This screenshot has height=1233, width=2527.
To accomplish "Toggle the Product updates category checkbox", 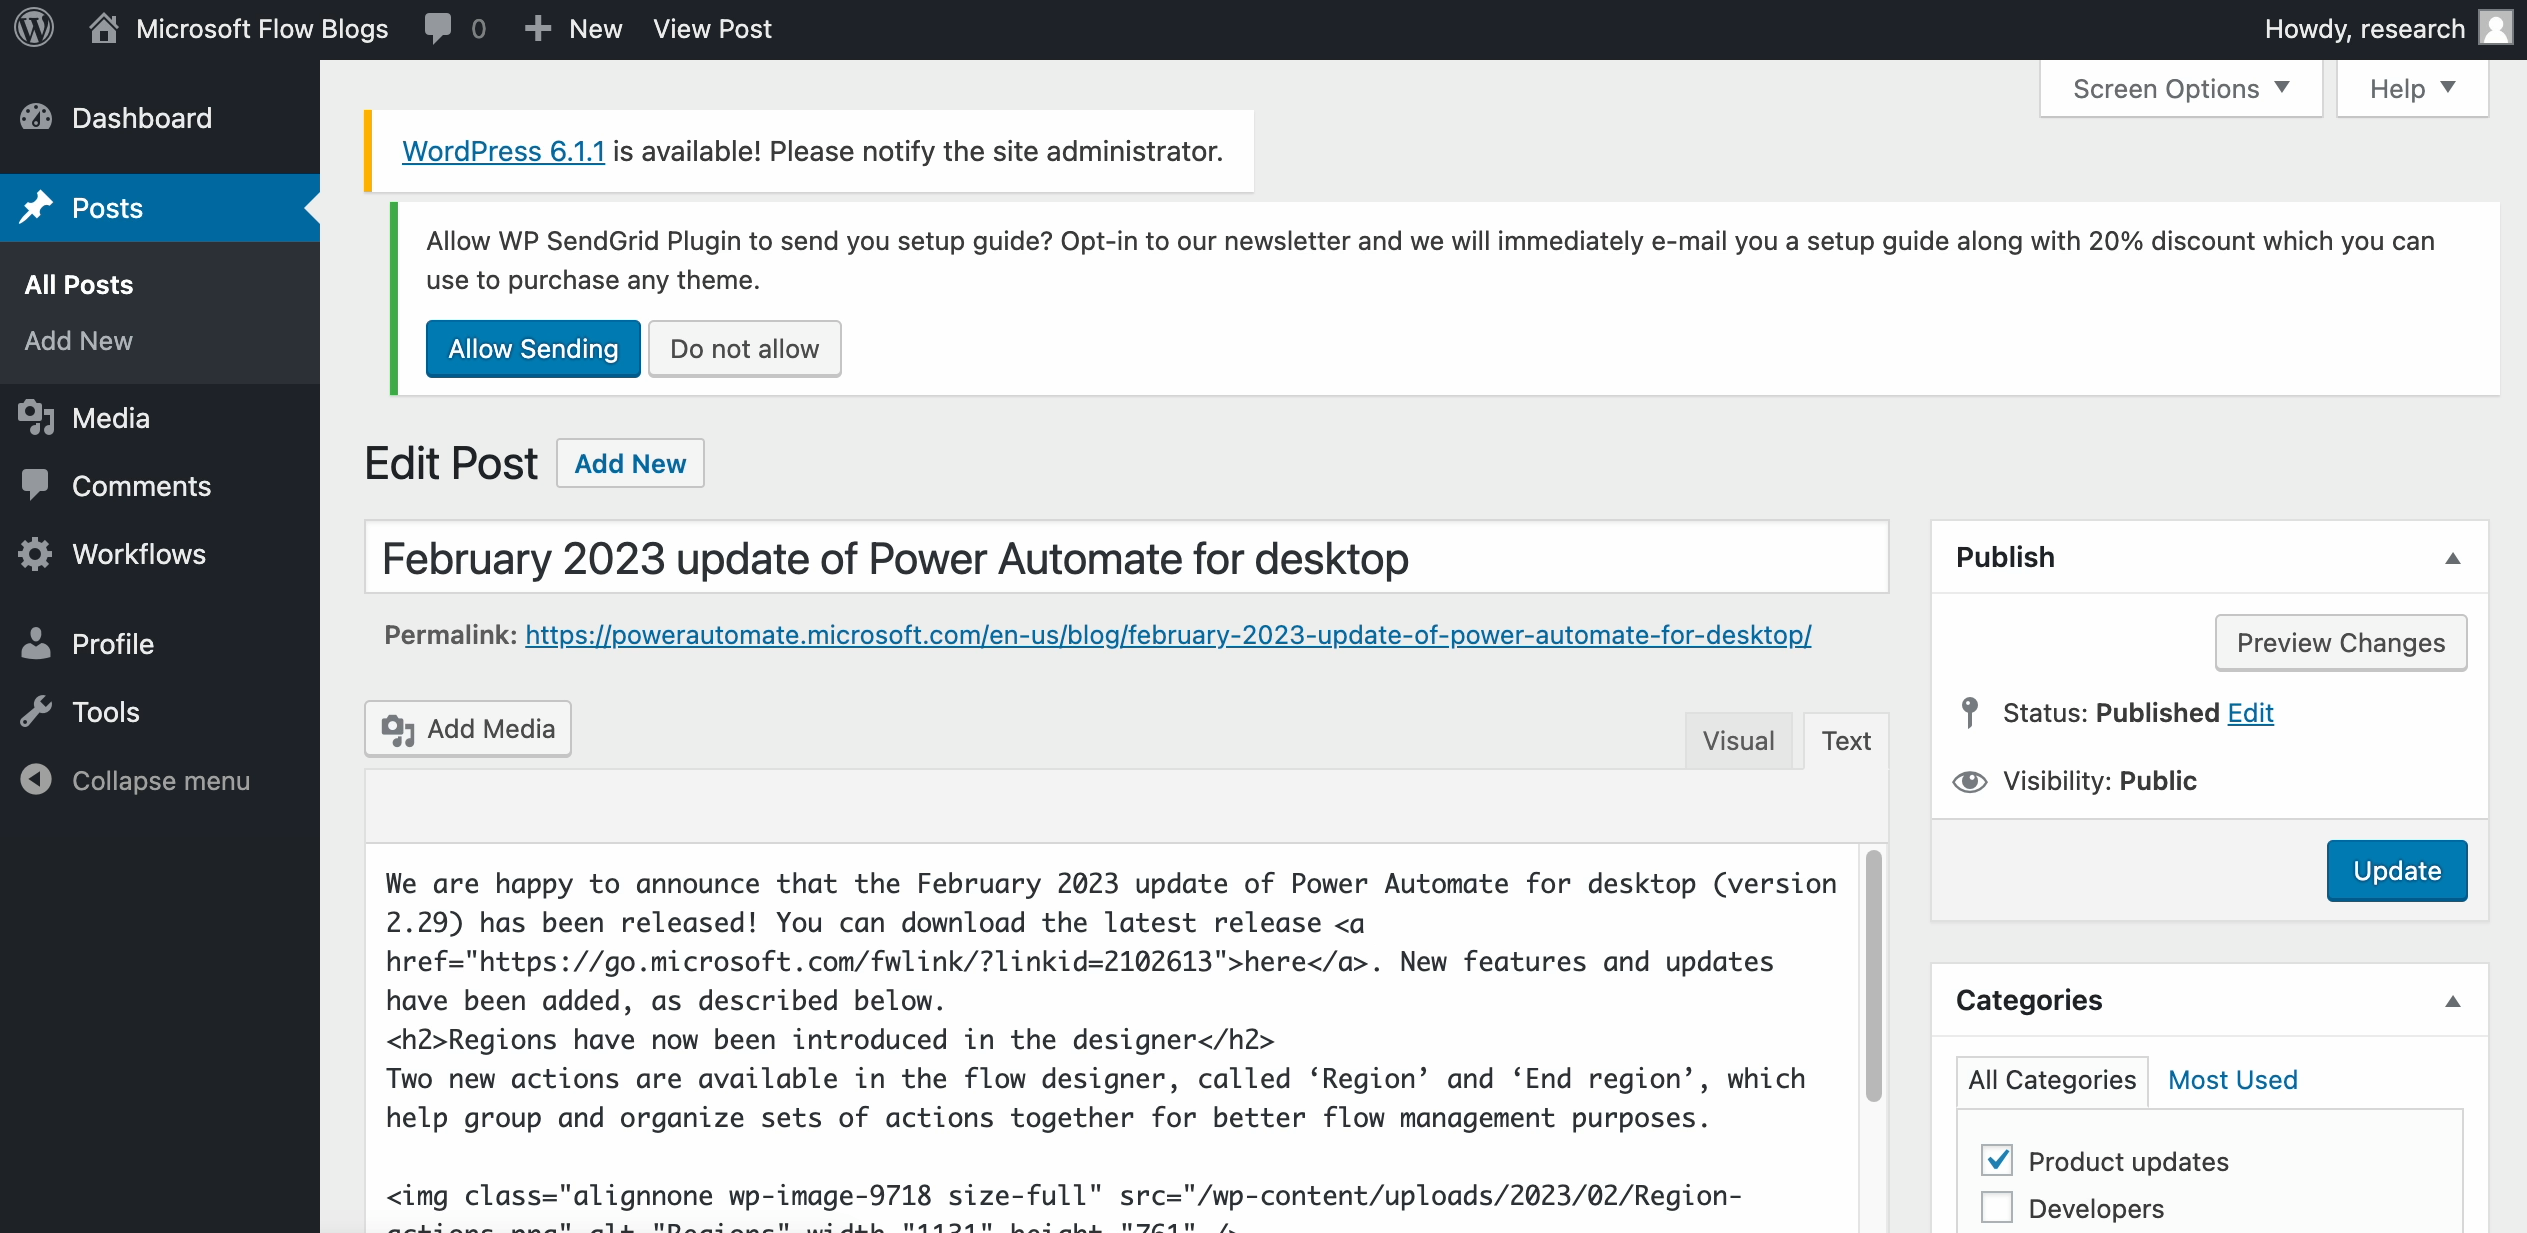I will (x=1997, y=1160).
